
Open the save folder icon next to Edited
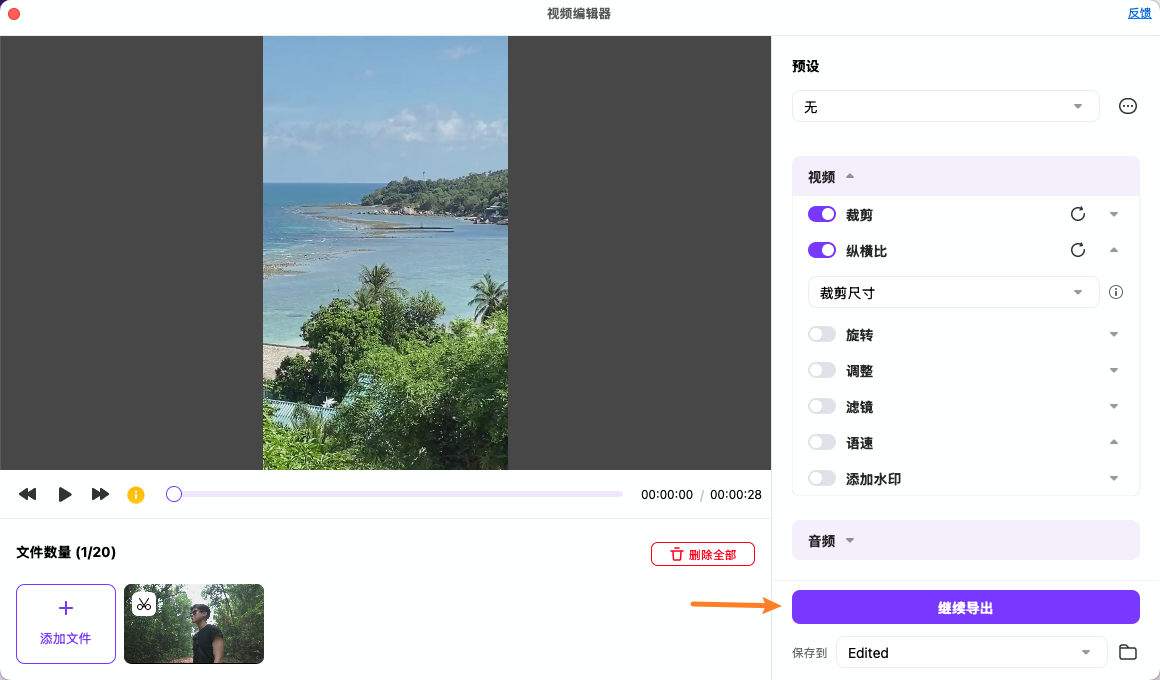[x=1128, y=652]
